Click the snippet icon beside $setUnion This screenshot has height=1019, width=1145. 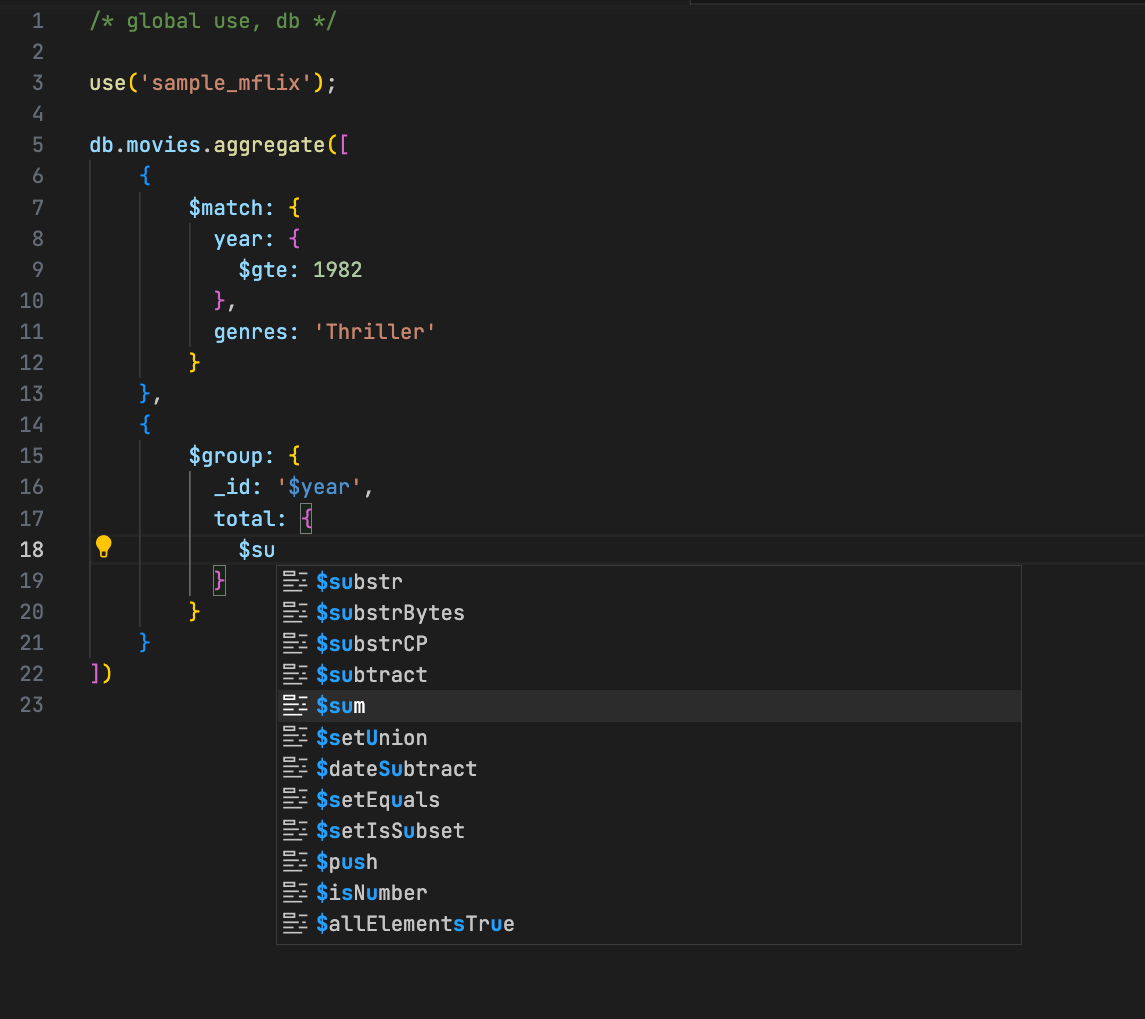coord(295,737)
